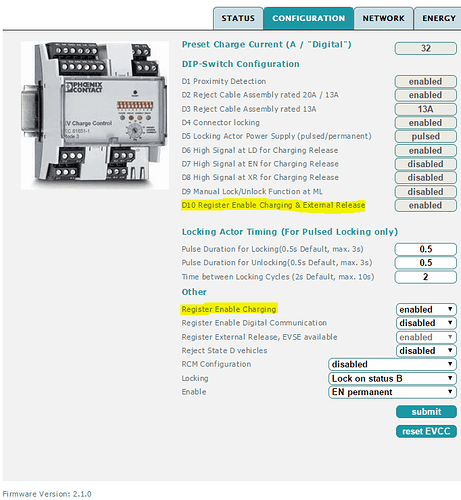Image resolution: width=461 pixels, height=500 pixels.
Task: Click the Preset Charge Current heading
Action: click(266, 44)
